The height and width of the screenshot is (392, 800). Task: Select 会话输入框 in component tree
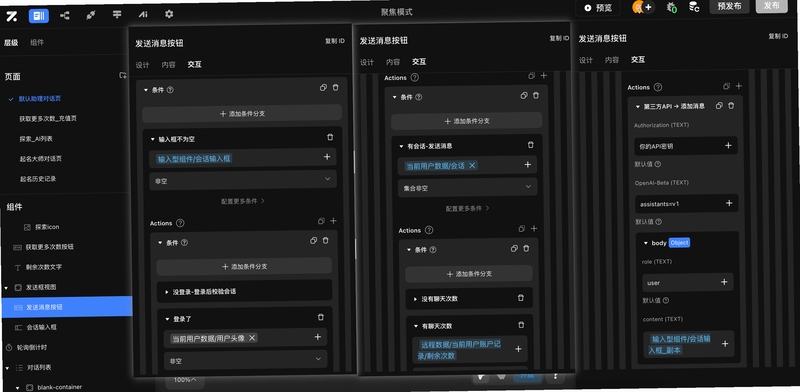41,327
